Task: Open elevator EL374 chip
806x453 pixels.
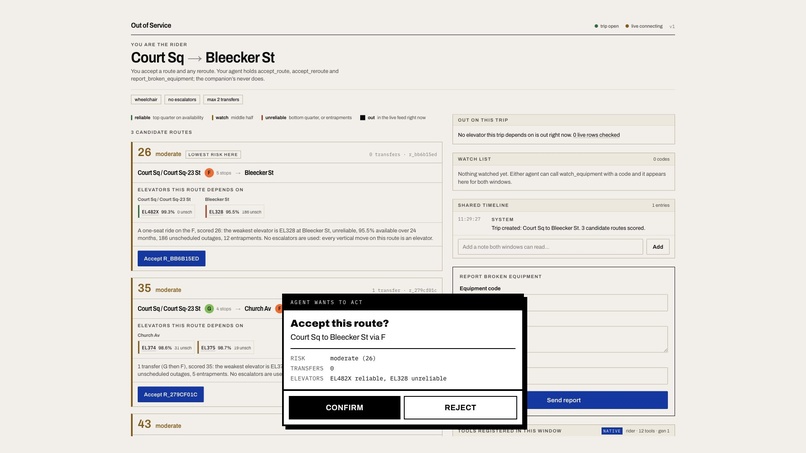Action: [x=166, y=348]
